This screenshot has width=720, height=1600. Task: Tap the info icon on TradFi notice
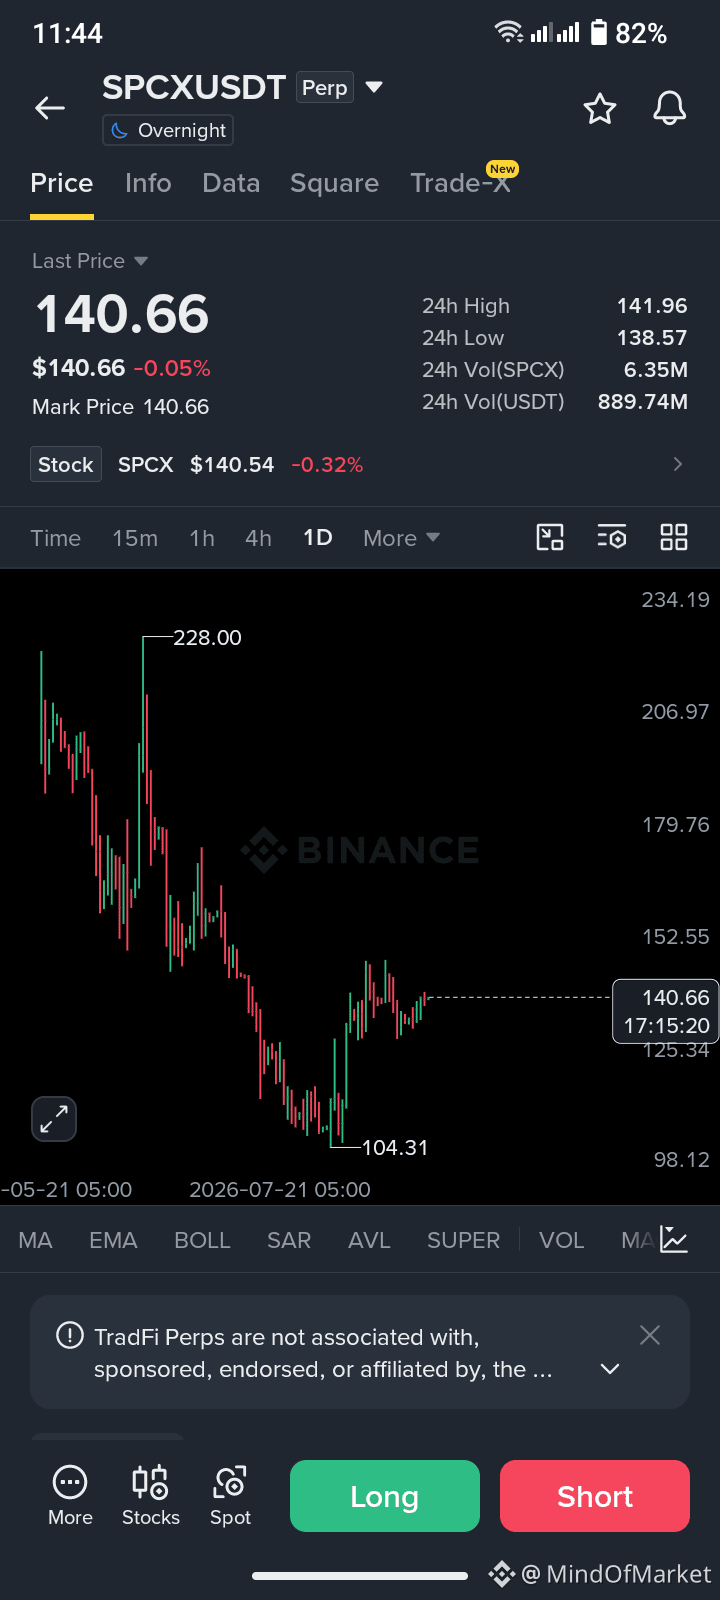pyautogui.click(x=70, y=1335)
